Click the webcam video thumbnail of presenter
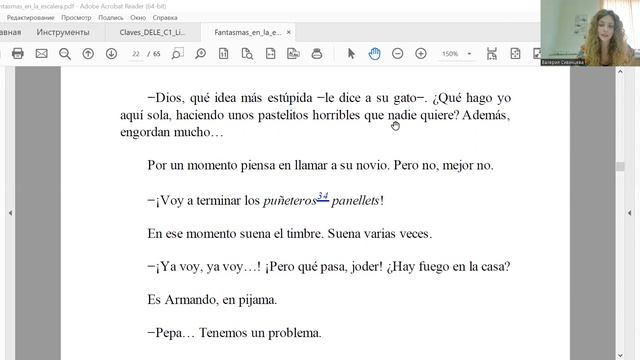640x360 pixels. tap(590, 33)
